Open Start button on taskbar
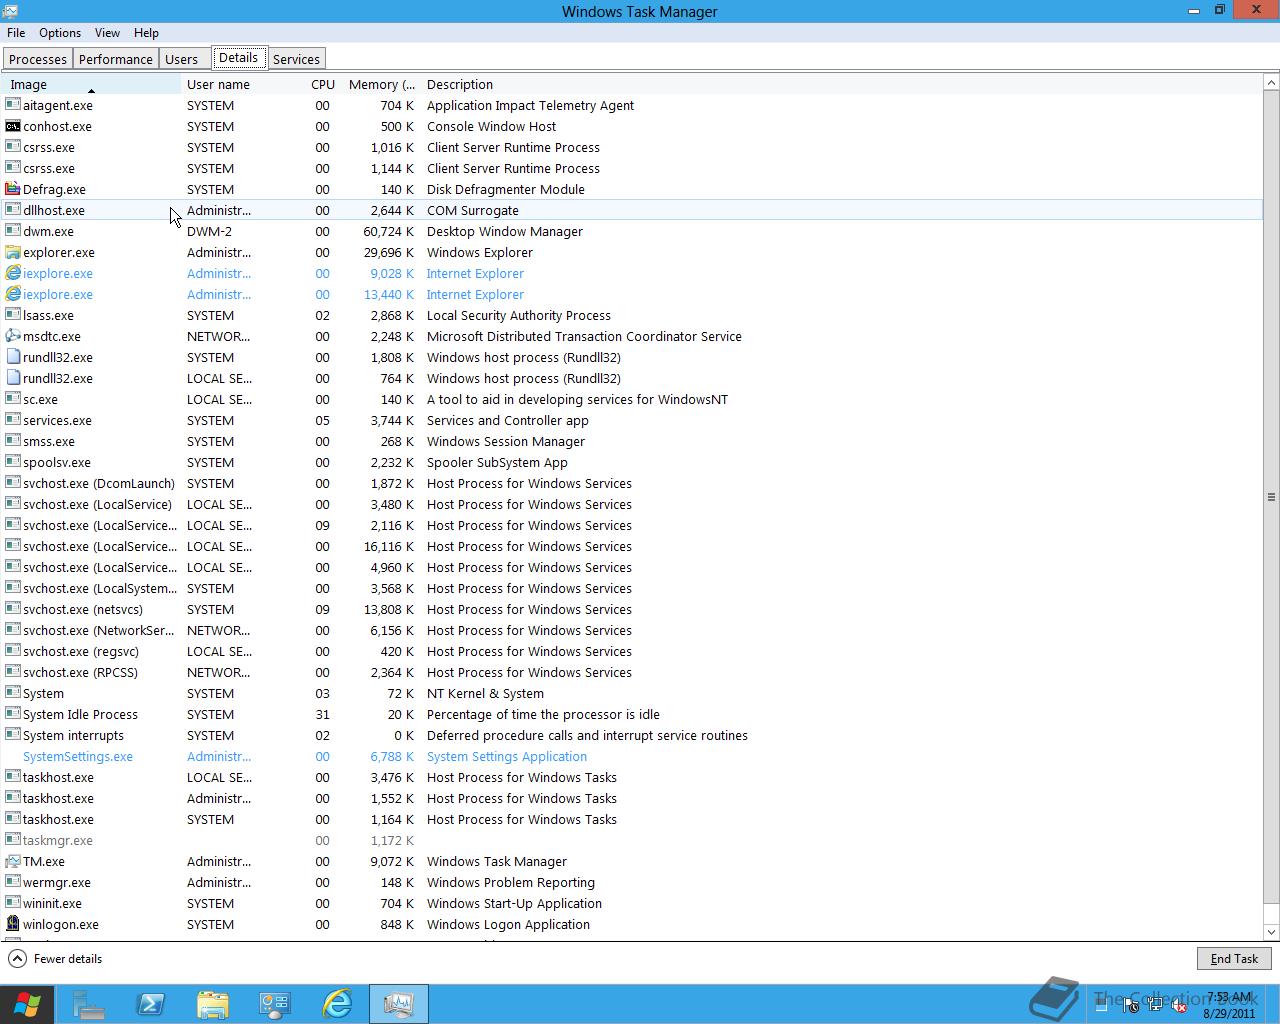1280x1024 pixels. point(27,1004)
